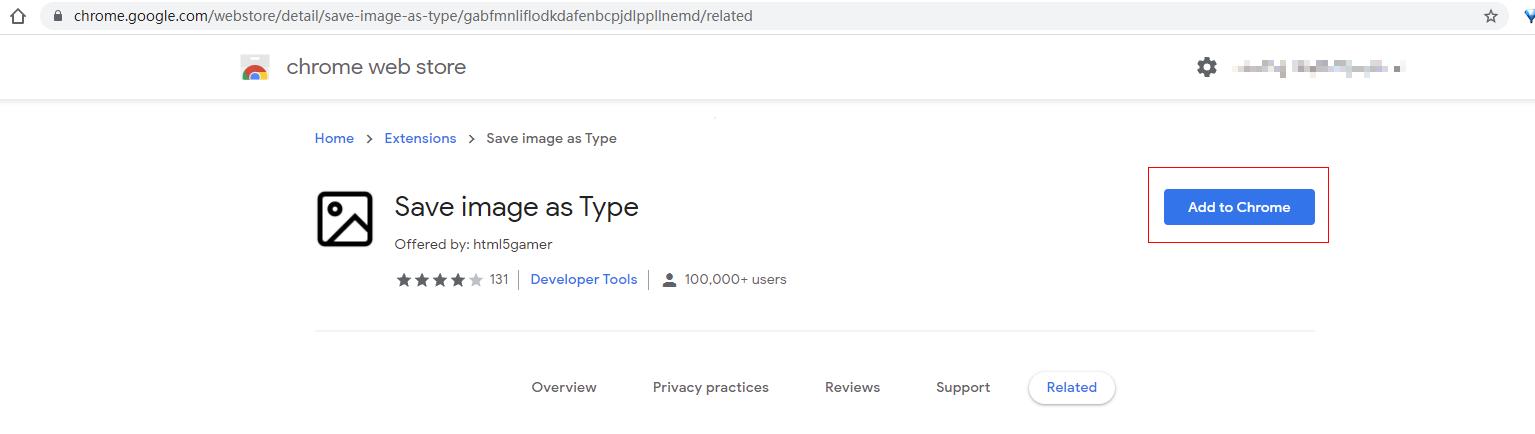Click the Chrome Web Store logo

click(255, 68)
